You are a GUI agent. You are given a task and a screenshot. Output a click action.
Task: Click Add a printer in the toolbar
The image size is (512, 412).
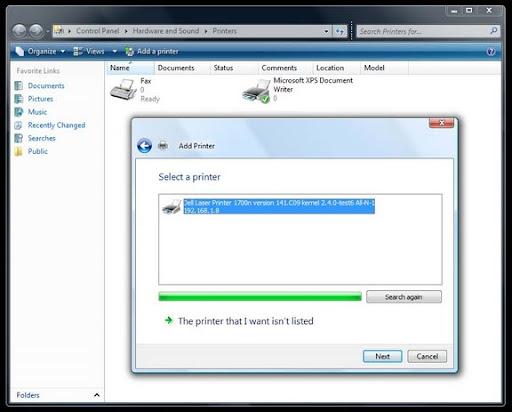pos(152,51)
